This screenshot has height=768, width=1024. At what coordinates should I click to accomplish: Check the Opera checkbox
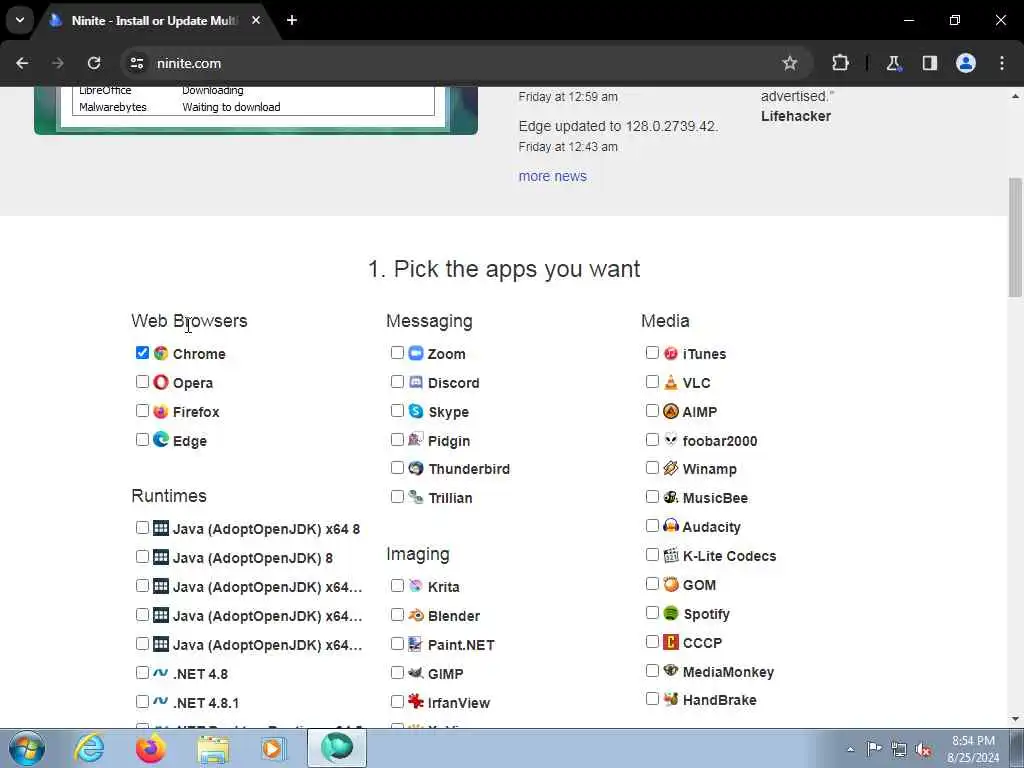click(142, 381)
